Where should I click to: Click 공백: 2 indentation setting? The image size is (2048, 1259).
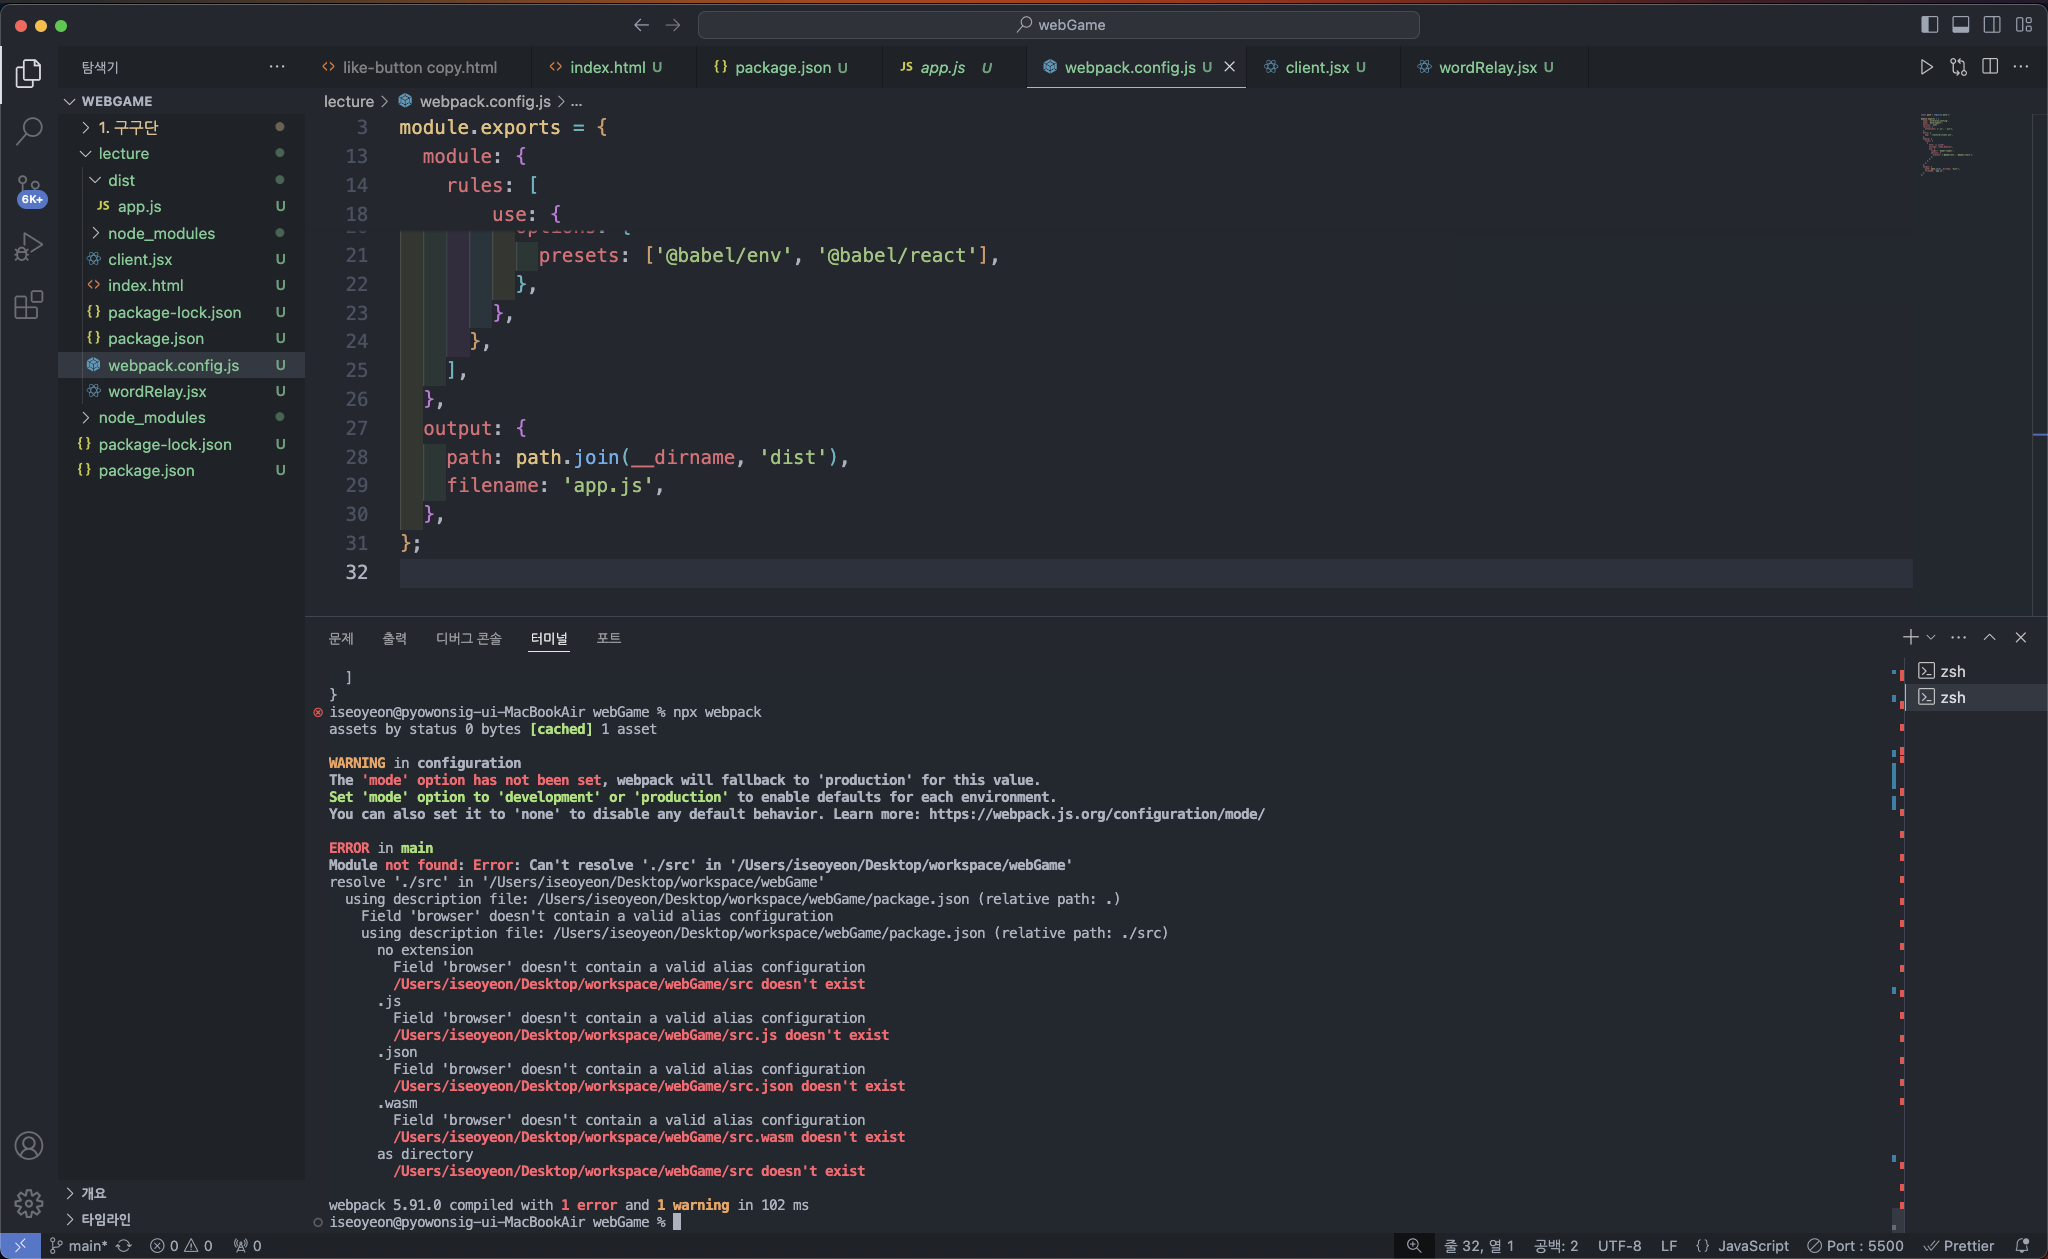1556,1246
